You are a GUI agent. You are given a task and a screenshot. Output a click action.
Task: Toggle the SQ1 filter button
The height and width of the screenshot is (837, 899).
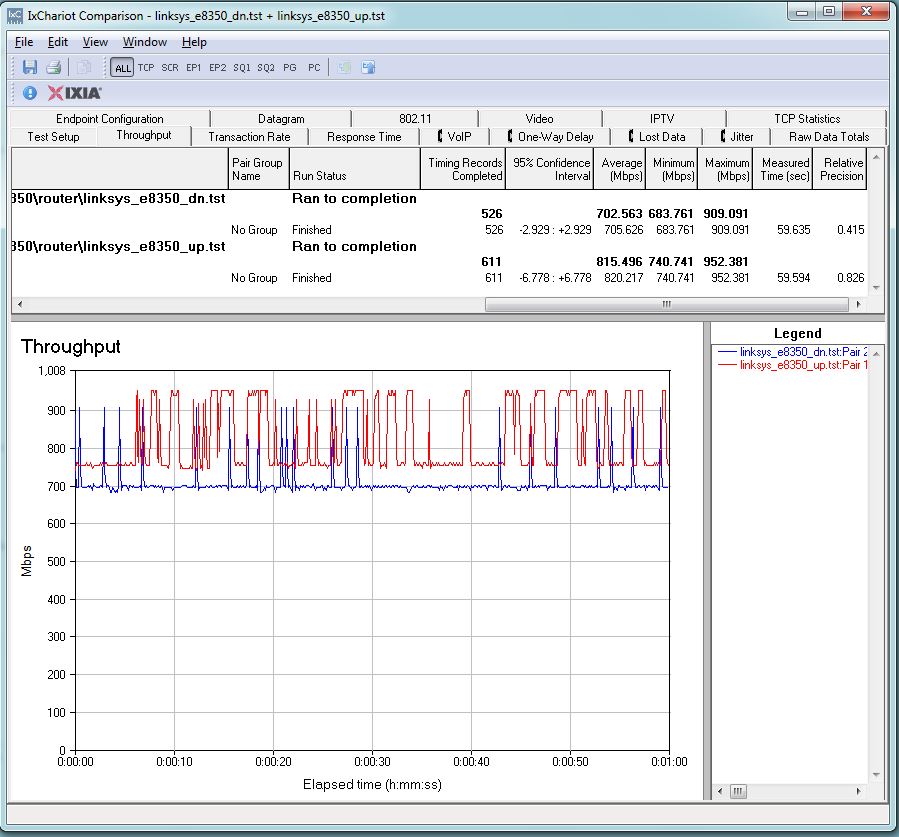pyautogui.click(x=241, y=68)
